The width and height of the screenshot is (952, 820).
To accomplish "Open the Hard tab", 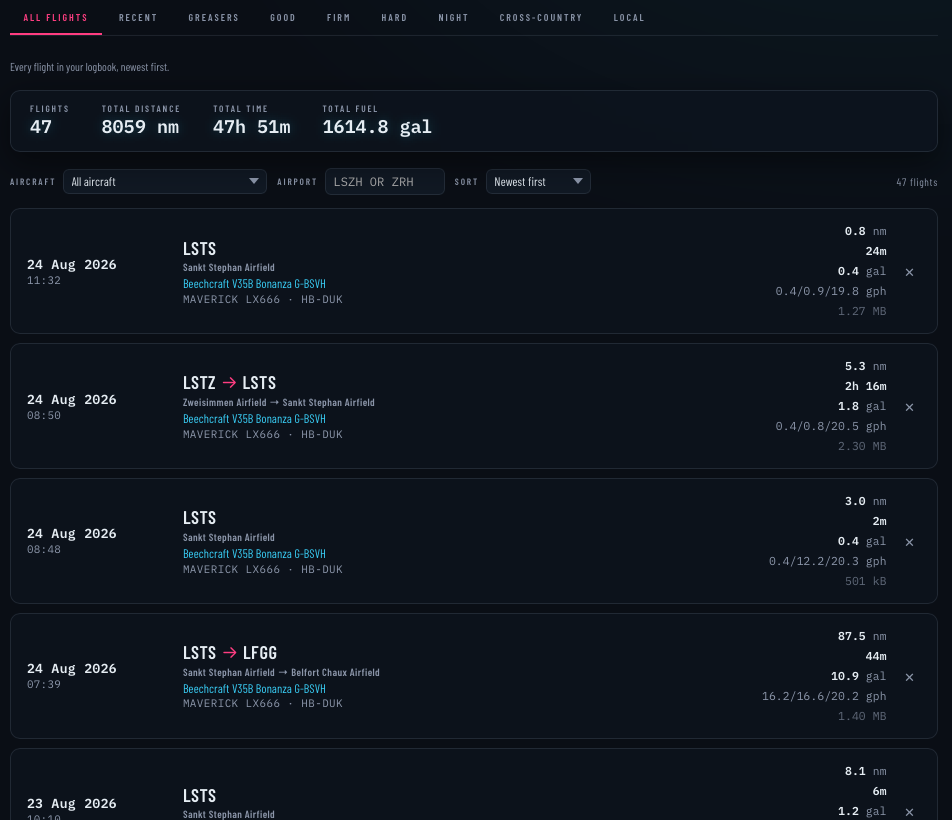I will click(394, 18).
